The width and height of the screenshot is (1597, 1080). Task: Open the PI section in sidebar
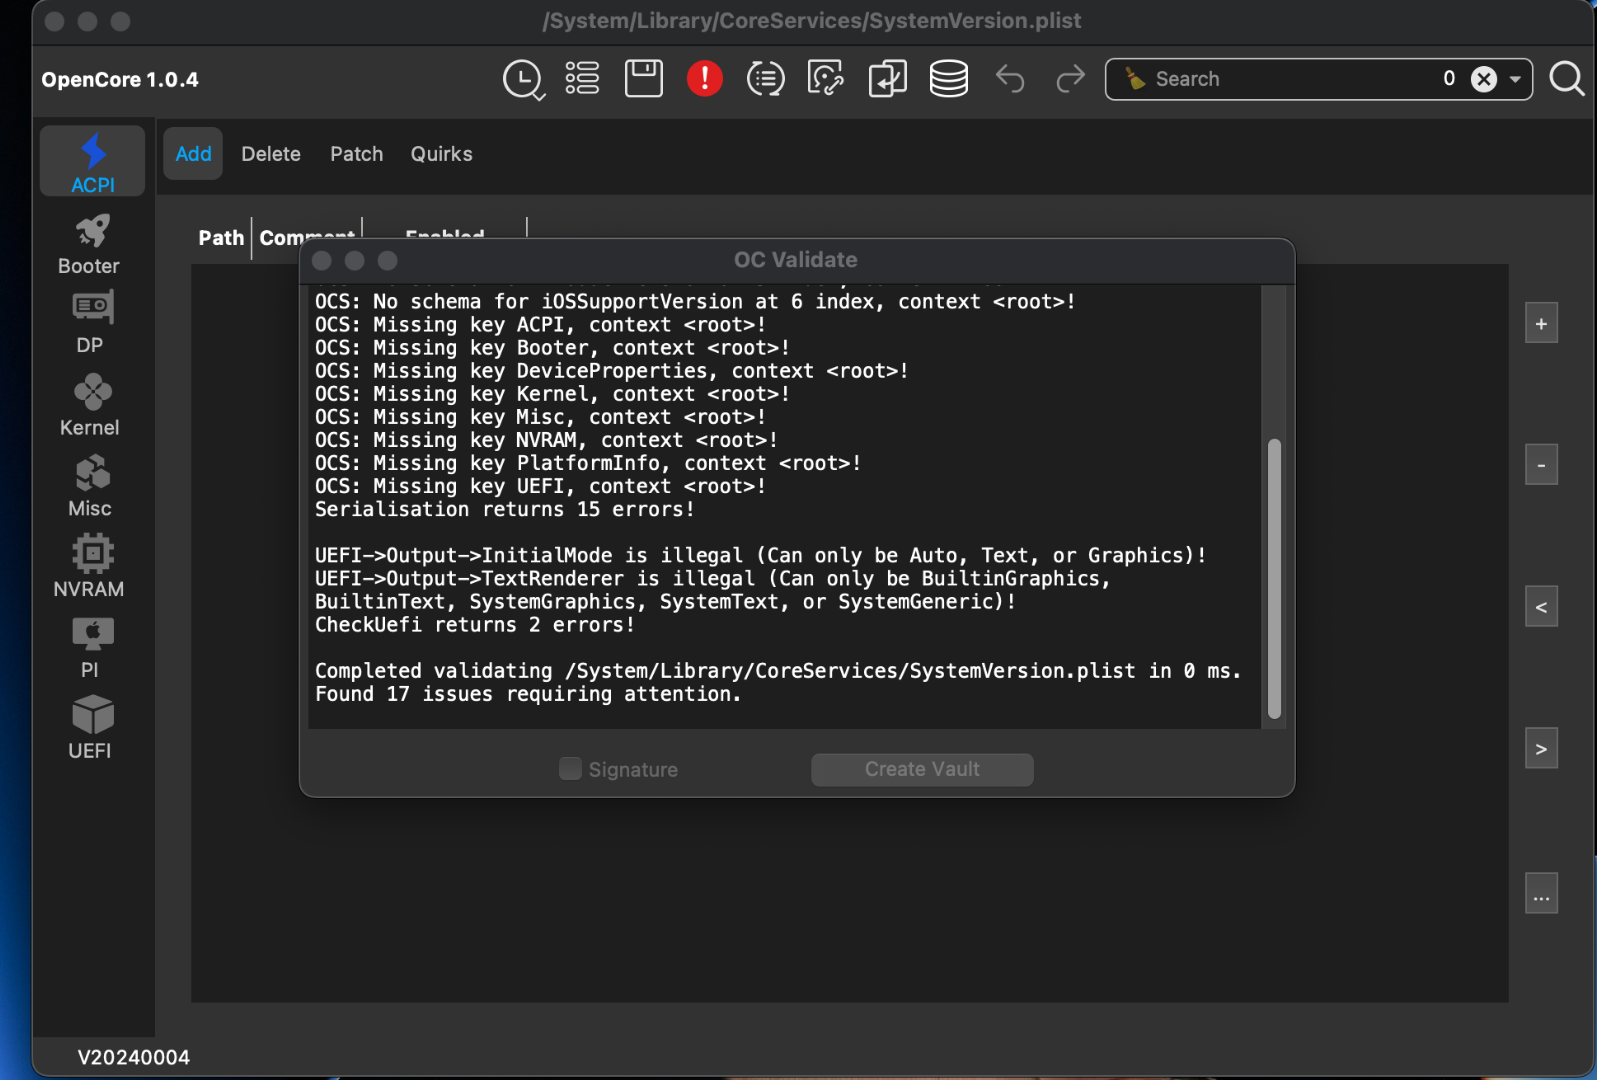point(90,648)
